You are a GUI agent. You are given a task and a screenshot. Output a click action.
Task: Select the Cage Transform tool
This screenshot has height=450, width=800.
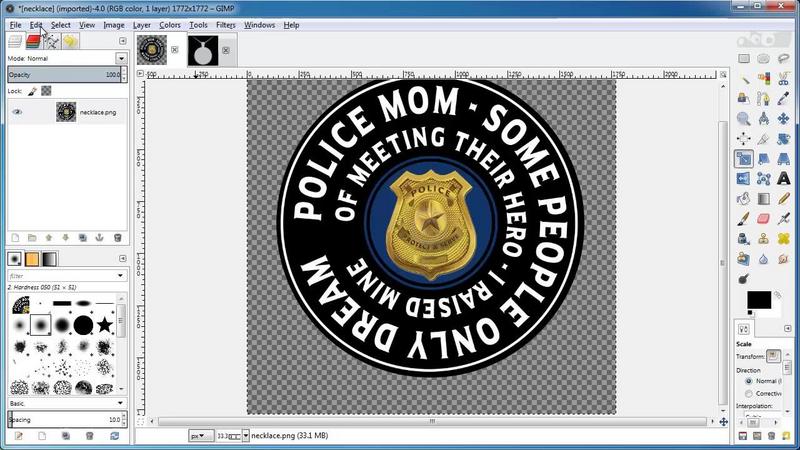tap(763, 179)
